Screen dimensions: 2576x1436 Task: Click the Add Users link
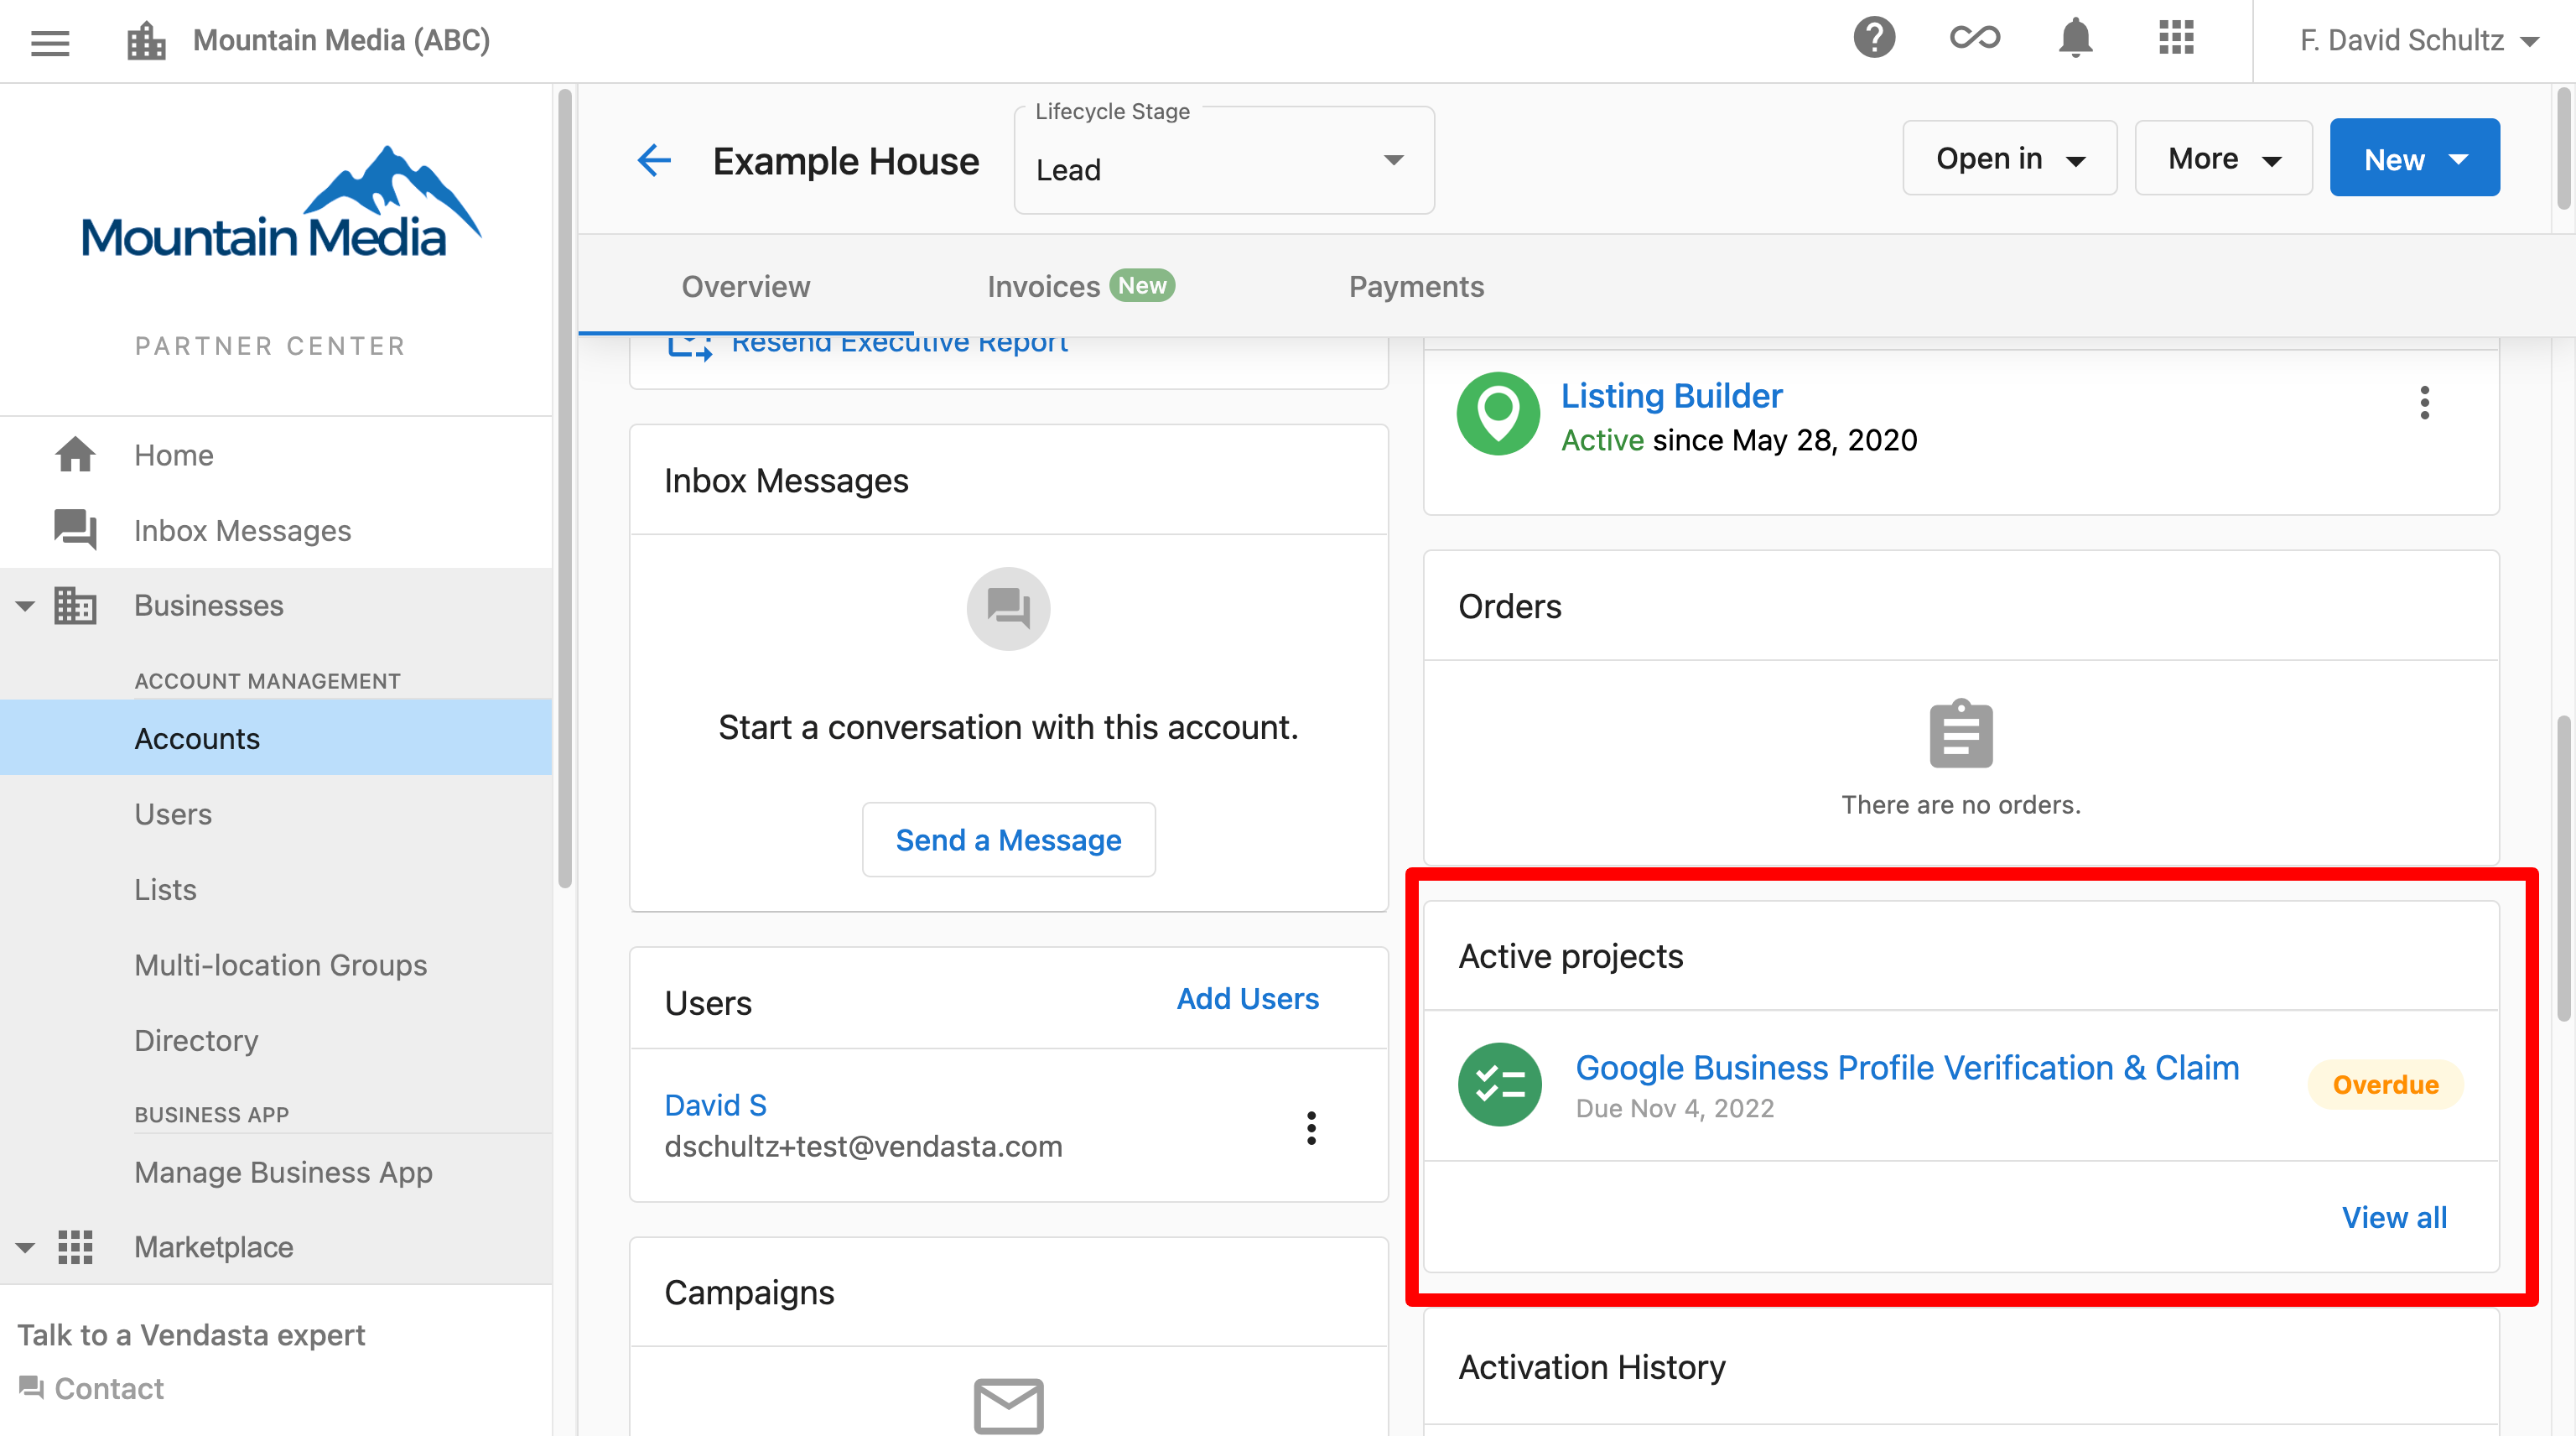[x=1247, y=999]
